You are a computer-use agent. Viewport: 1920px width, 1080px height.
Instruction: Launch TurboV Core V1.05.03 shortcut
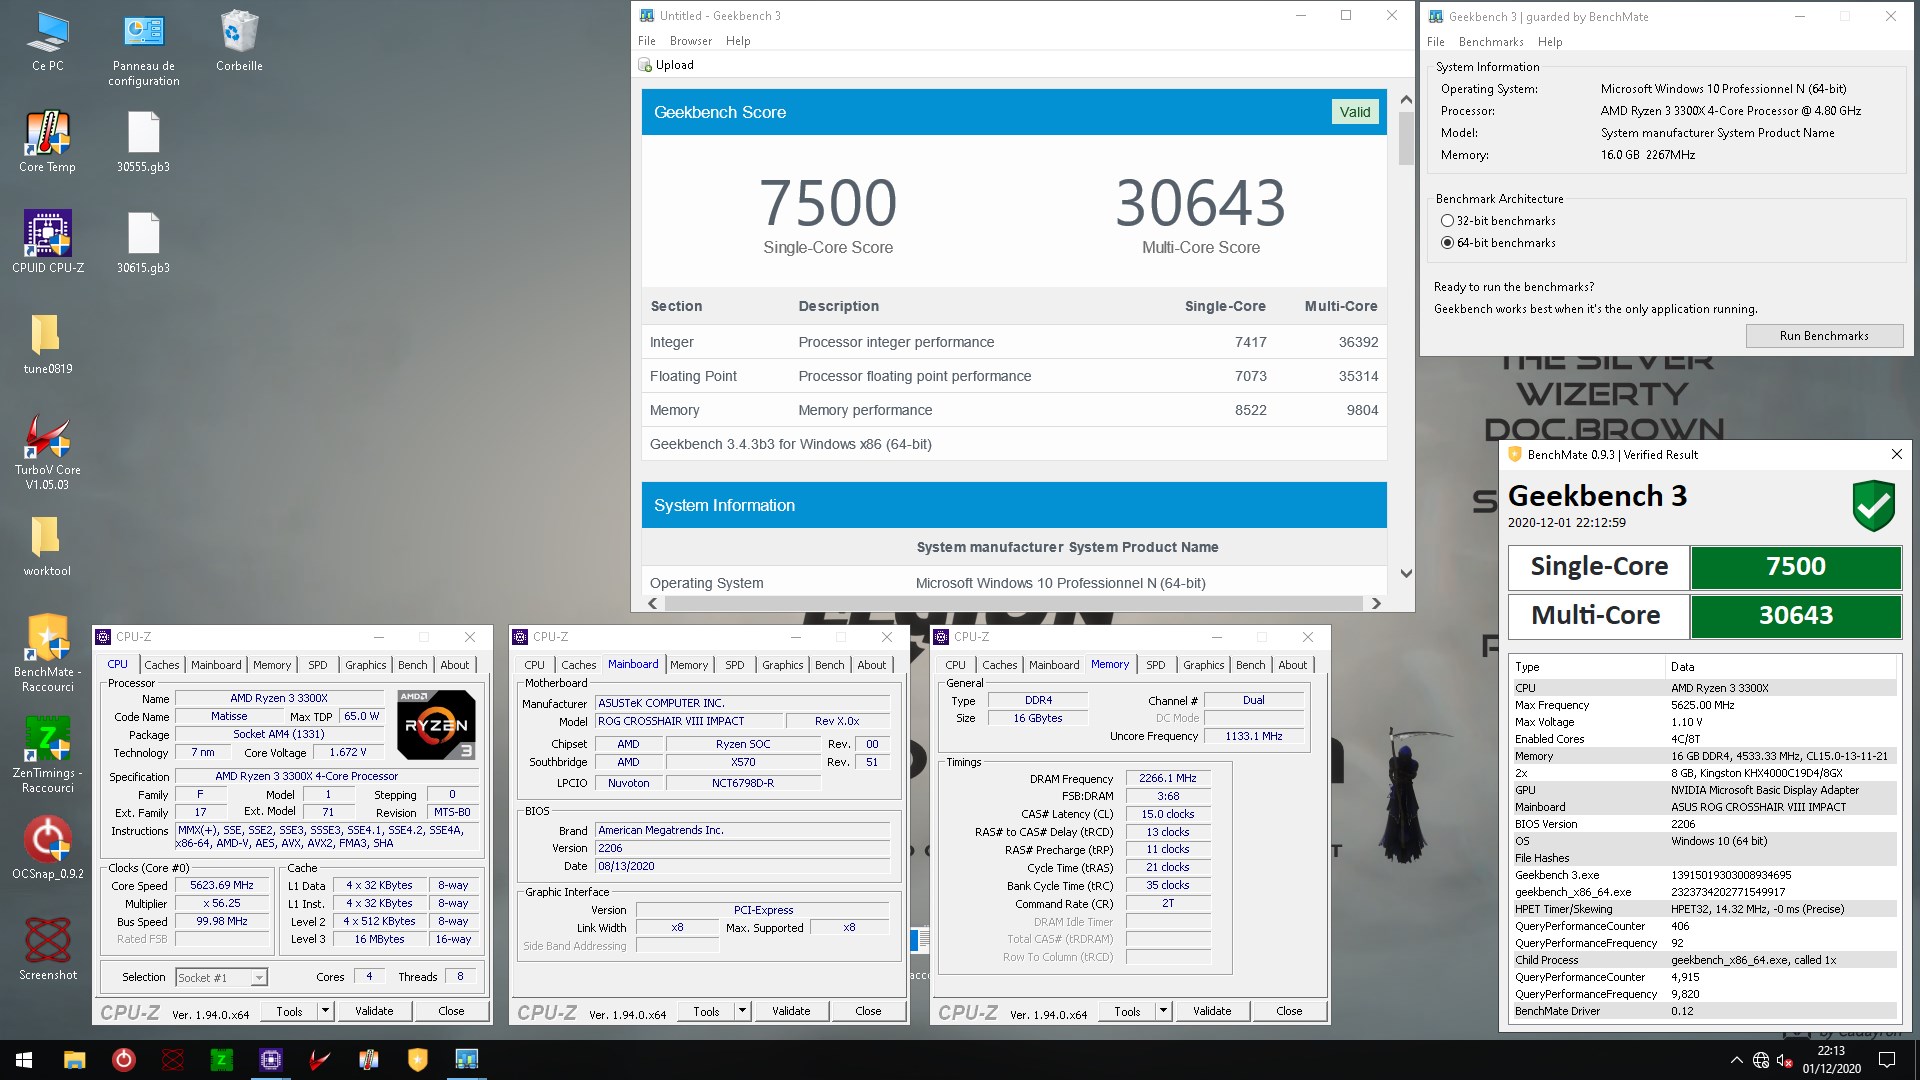(x=47, y=452)
